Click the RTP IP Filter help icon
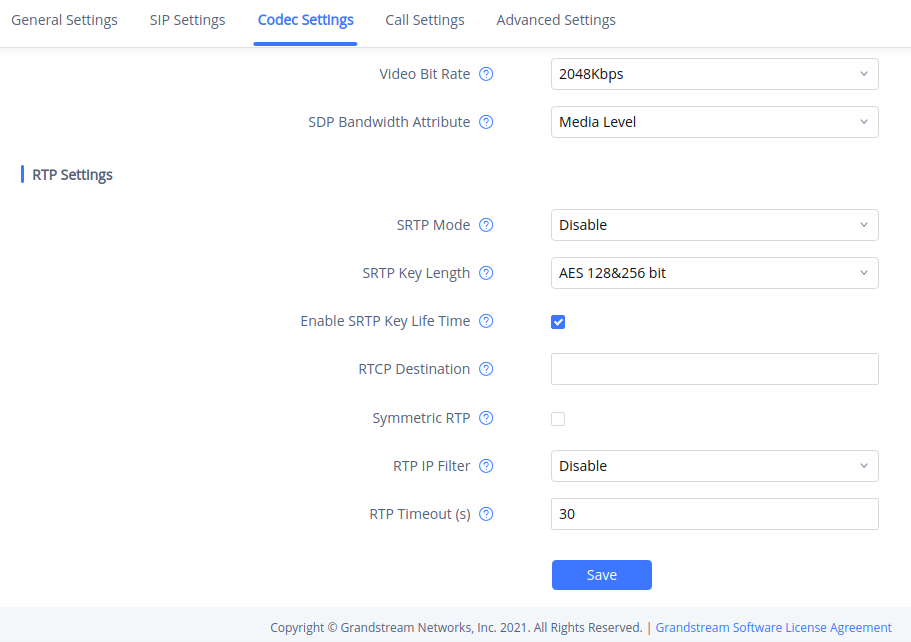911x642 pixels. coord(486,466)
